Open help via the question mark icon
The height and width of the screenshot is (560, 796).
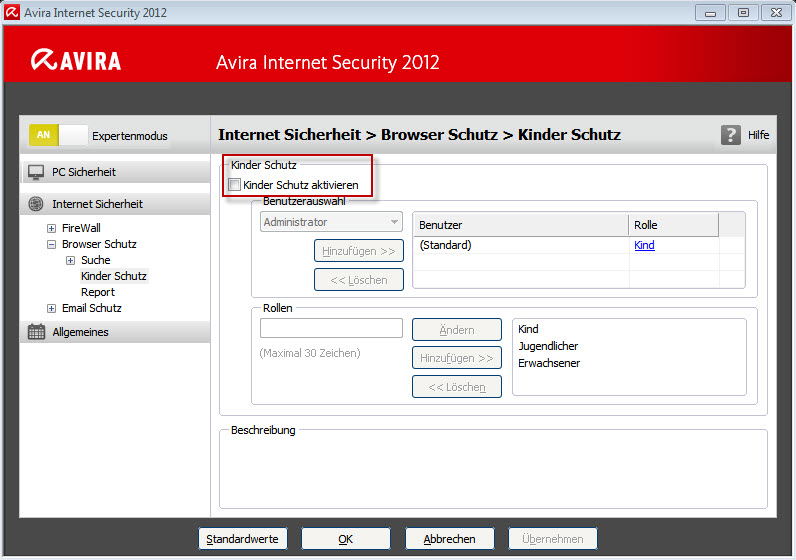[x=731, y=135]
